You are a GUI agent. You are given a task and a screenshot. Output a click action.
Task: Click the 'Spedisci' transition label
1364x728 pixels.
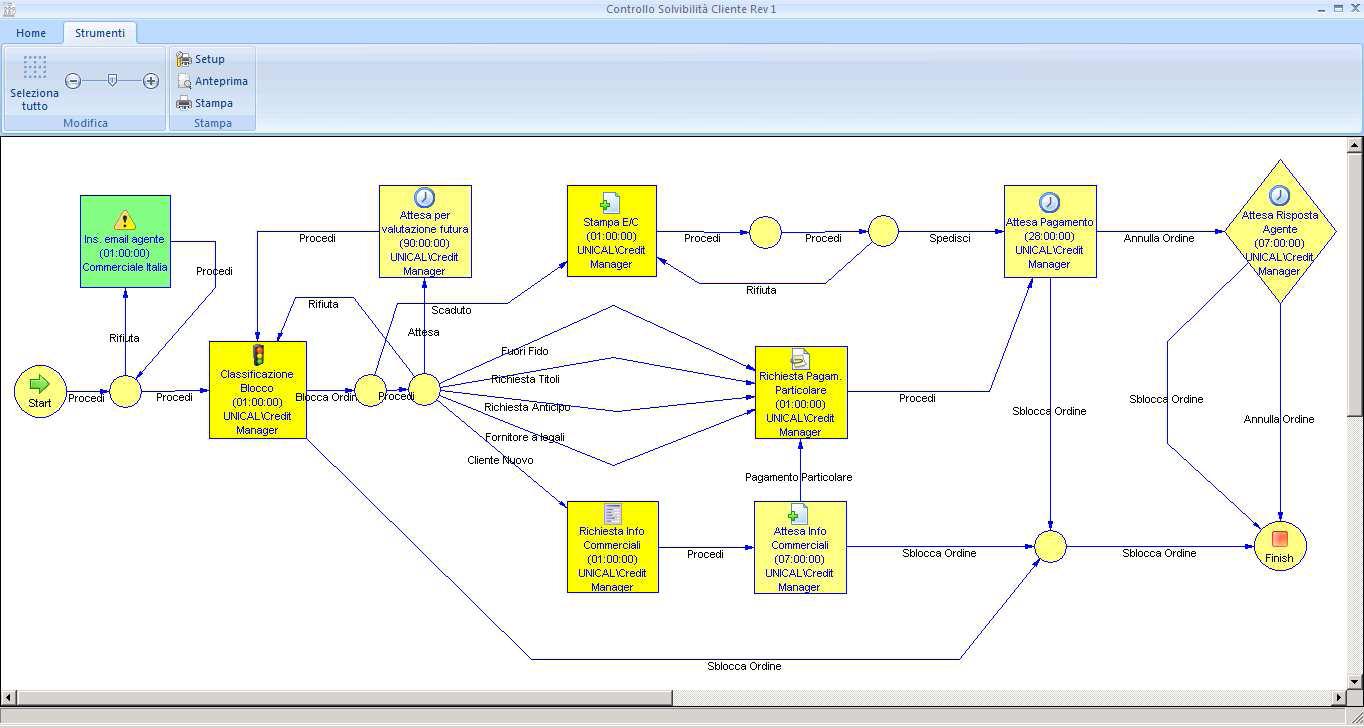pyautogui.click(x=950, y=238)
